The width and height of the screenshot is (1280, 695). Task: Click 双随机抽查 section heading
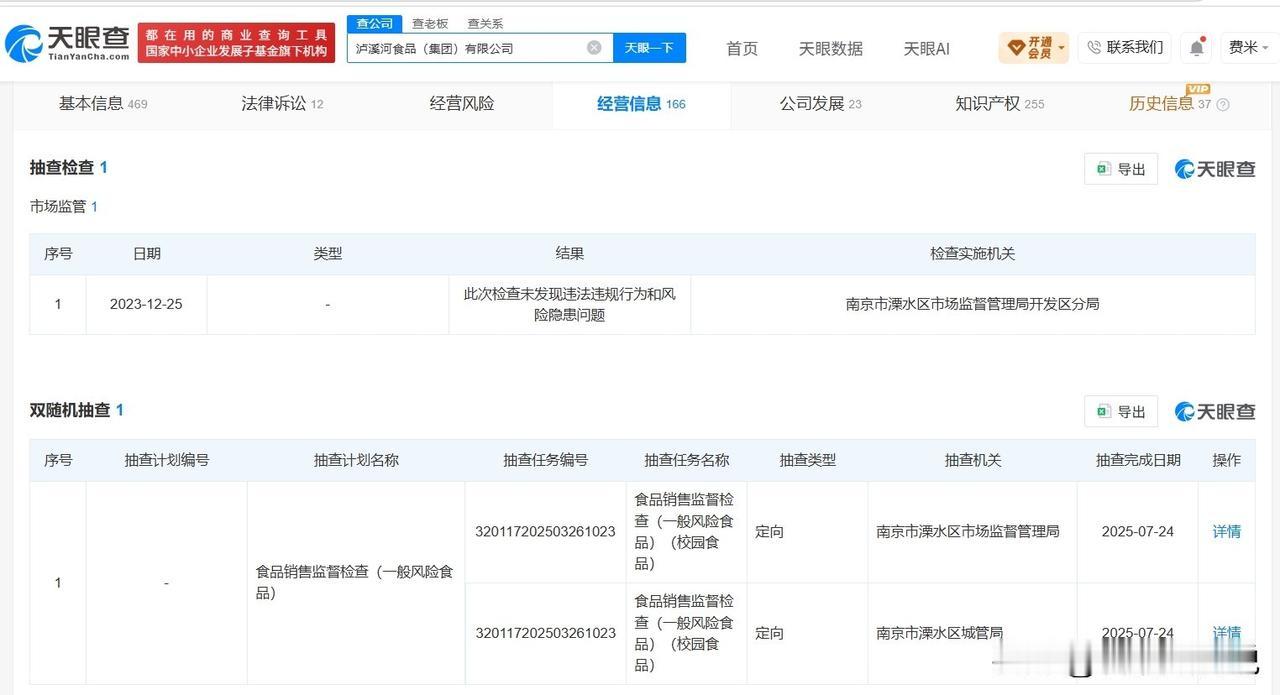point(77,409)
